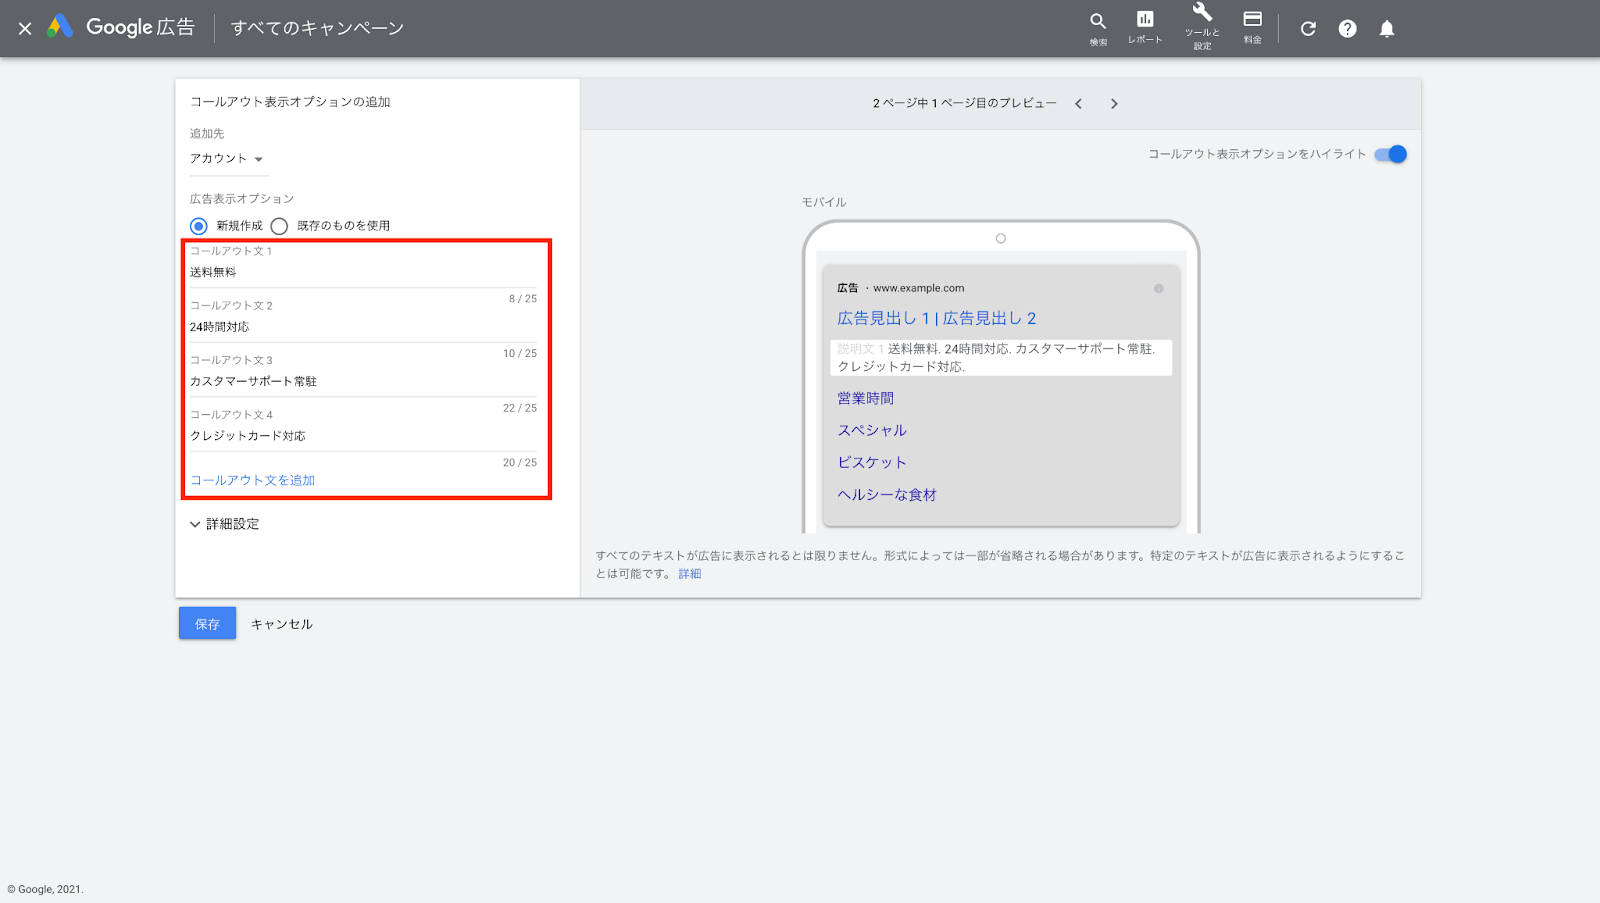Click the コールアウト文 3 field カスタマーサポート常駐
1600x903 pixels.
tap(364, 381)
